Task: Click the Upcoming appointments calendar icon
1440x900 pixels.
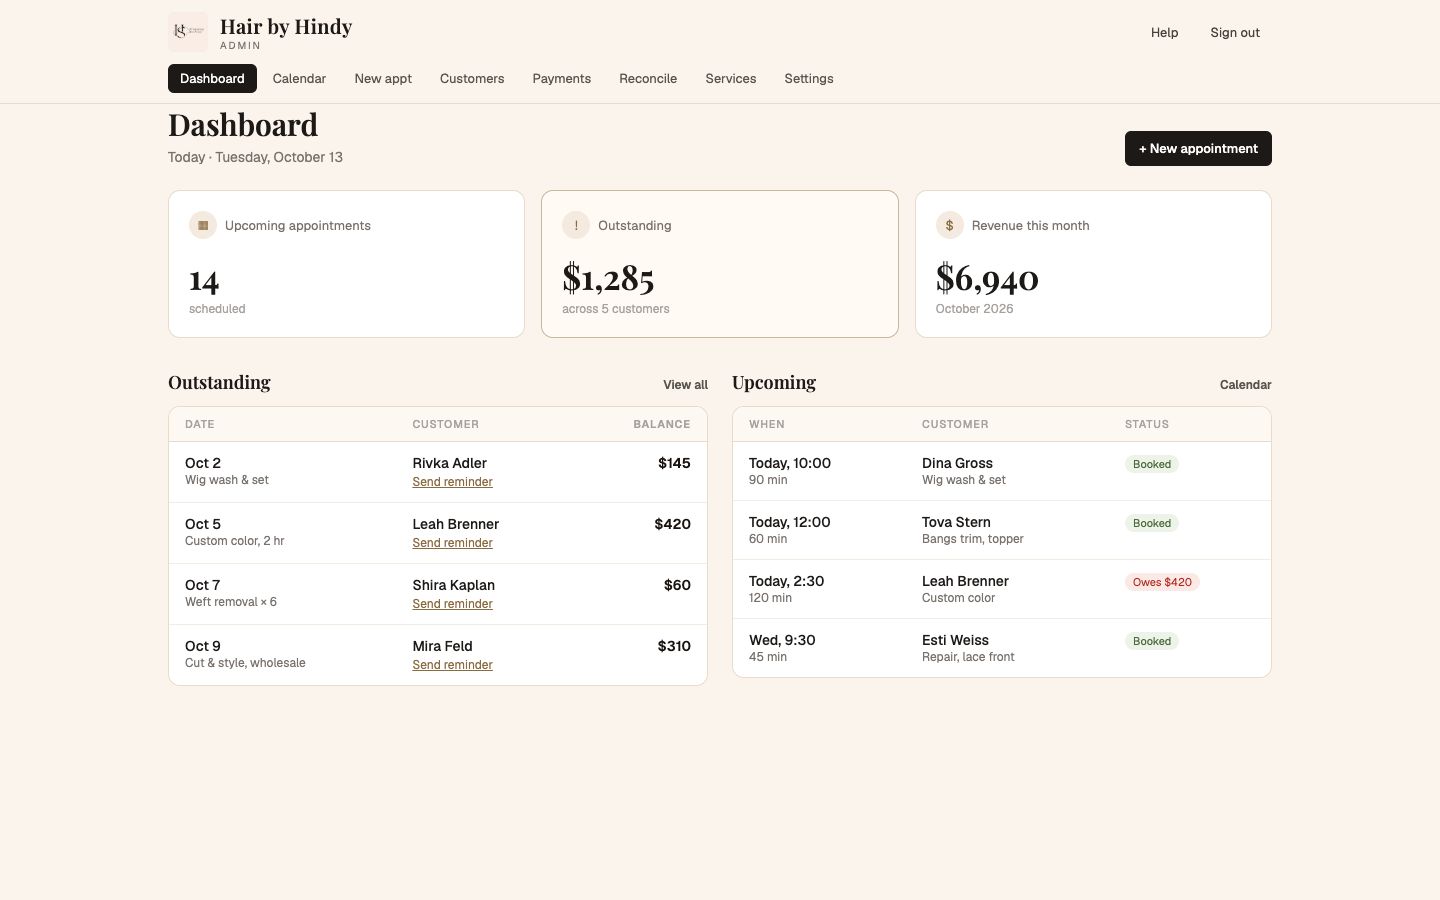Action: click(203, 225)
